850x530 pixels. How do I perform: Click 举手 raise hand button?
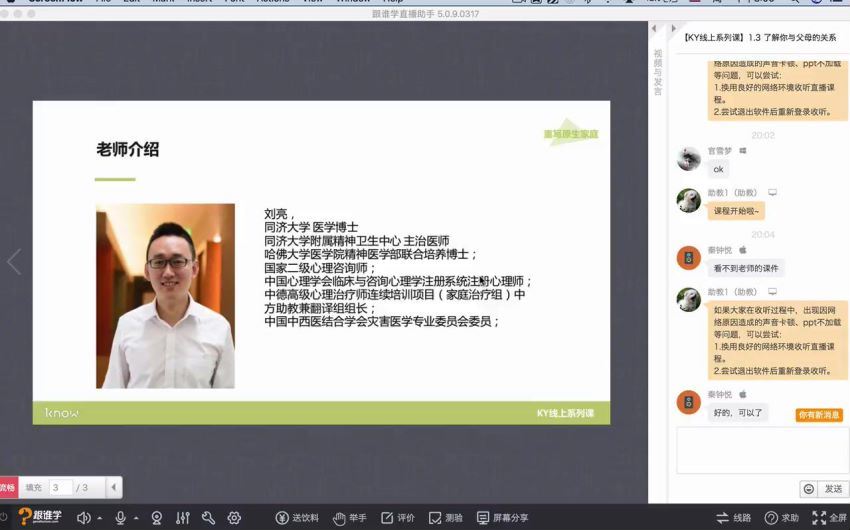pos(350,518)
